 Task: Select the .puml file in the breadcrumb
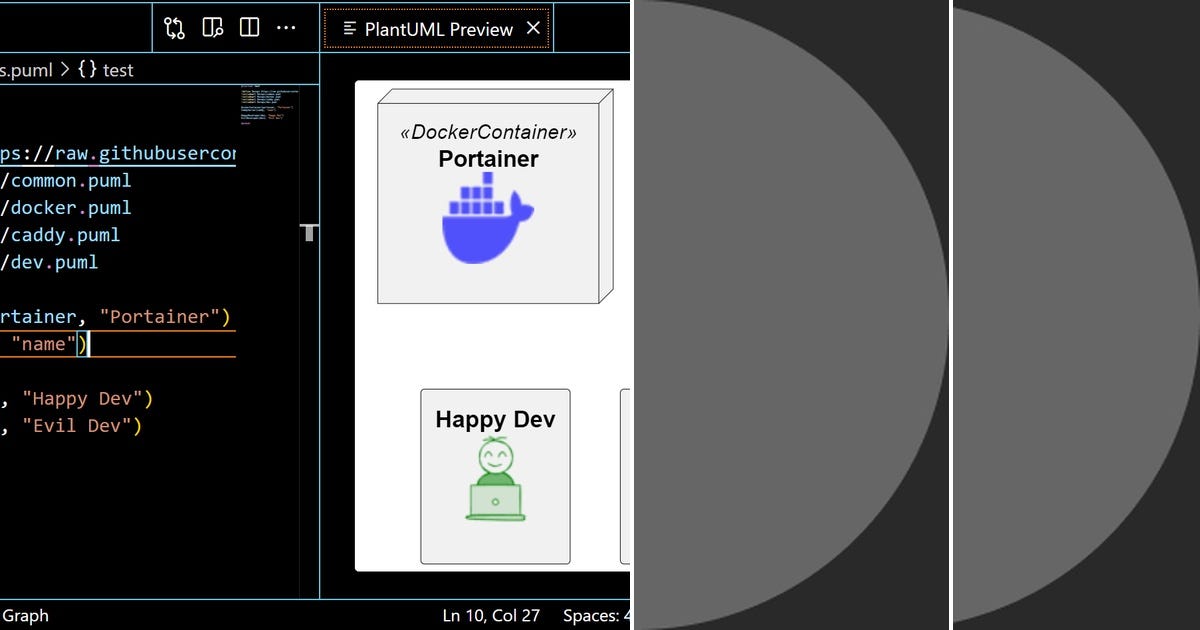(x=26, y=70)
